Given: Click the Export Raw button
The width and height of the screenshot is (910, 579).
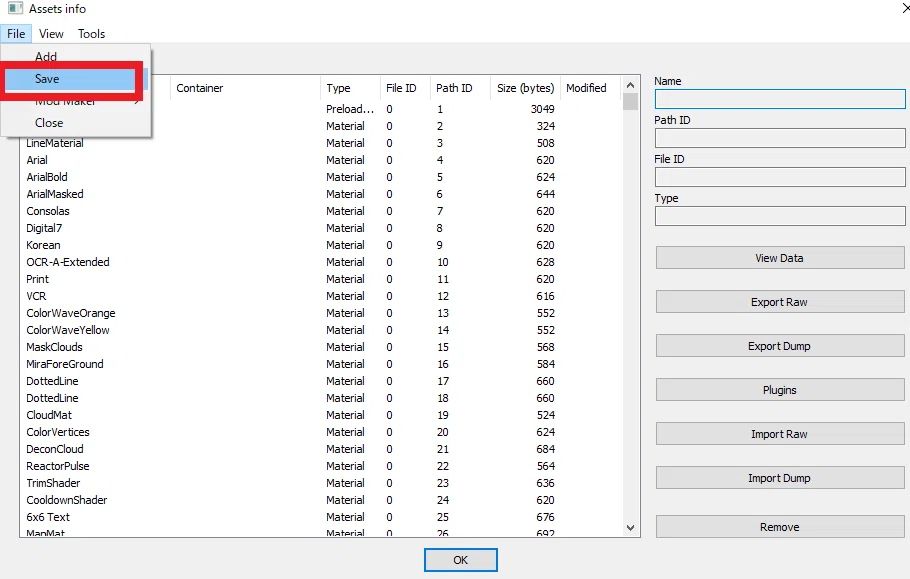Looking at the screenshot, I should click(779, 302).
